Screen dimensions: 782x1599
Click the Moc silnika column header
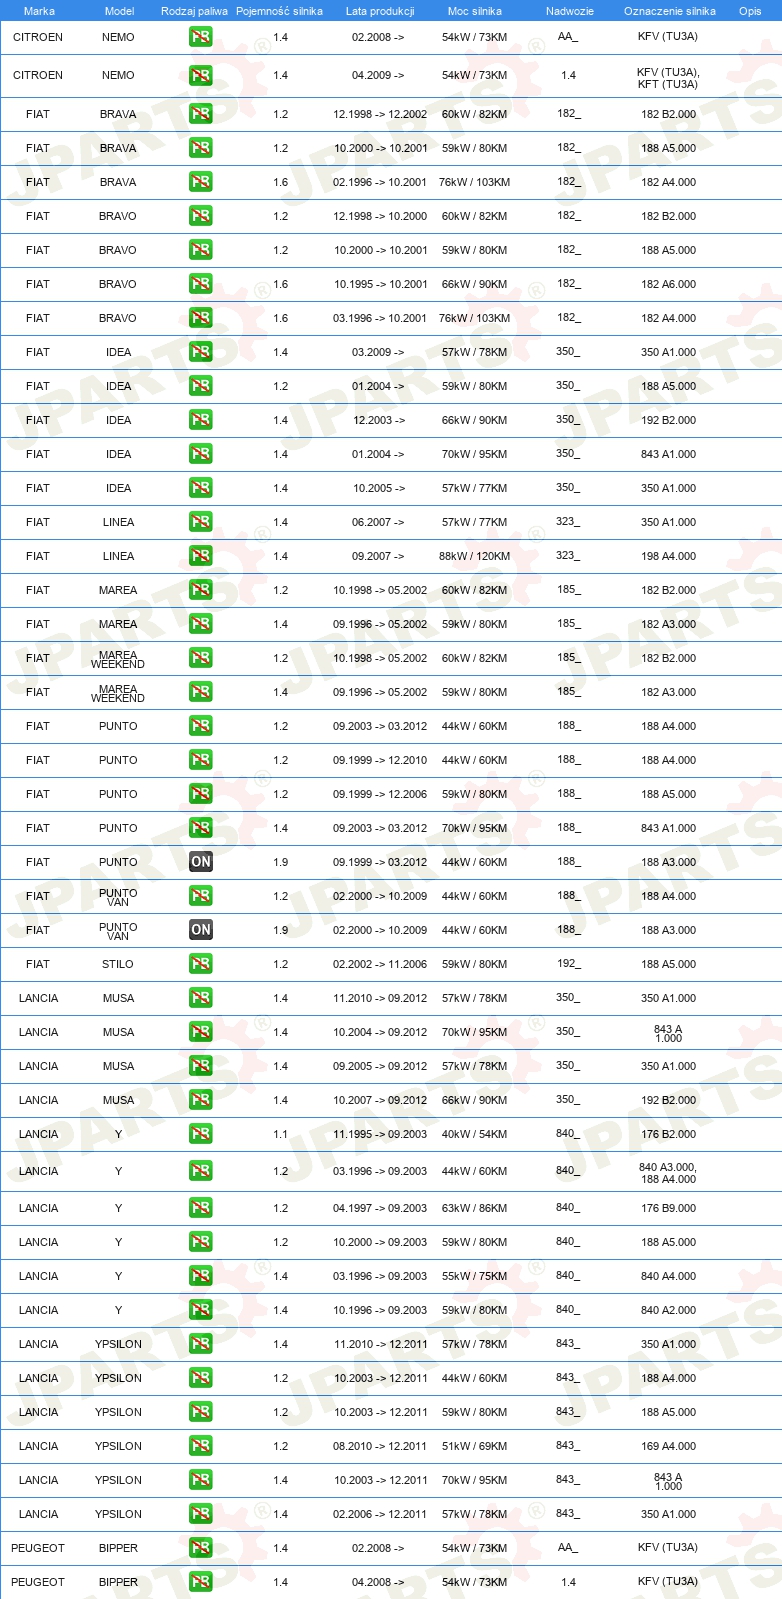475,11
